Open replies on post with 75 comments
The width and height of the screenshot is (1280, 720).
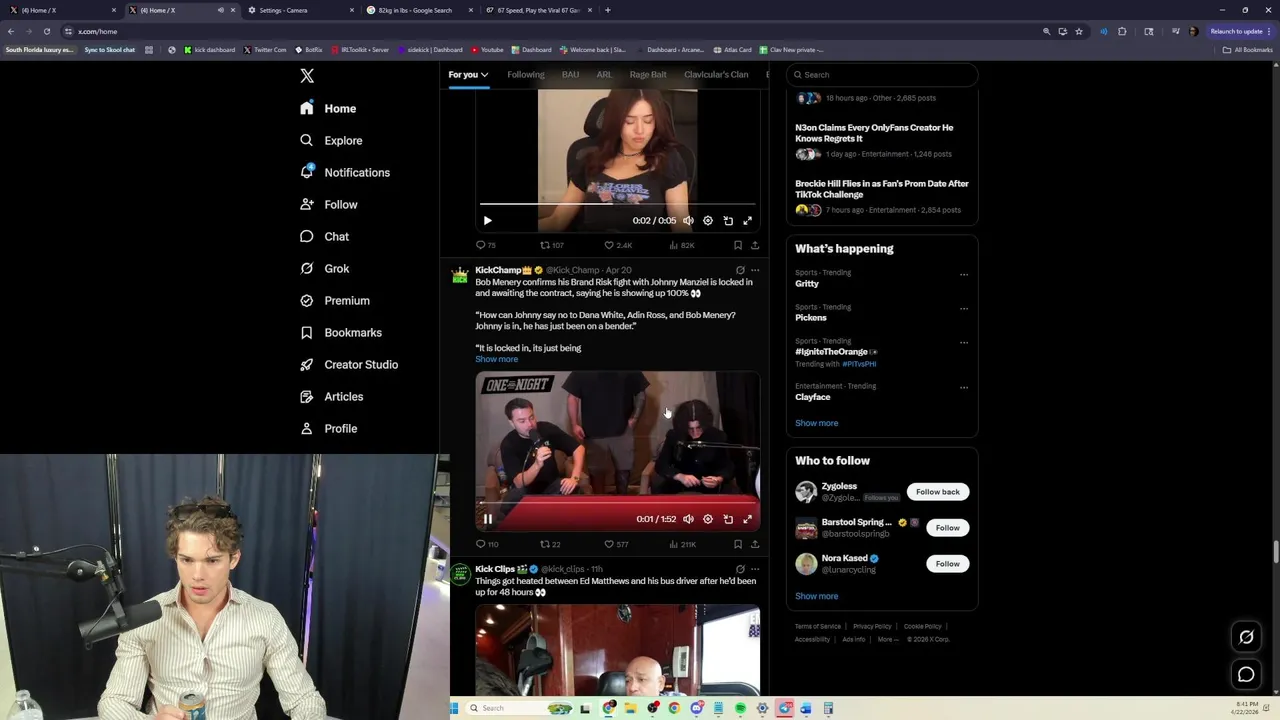pos(485,245)
